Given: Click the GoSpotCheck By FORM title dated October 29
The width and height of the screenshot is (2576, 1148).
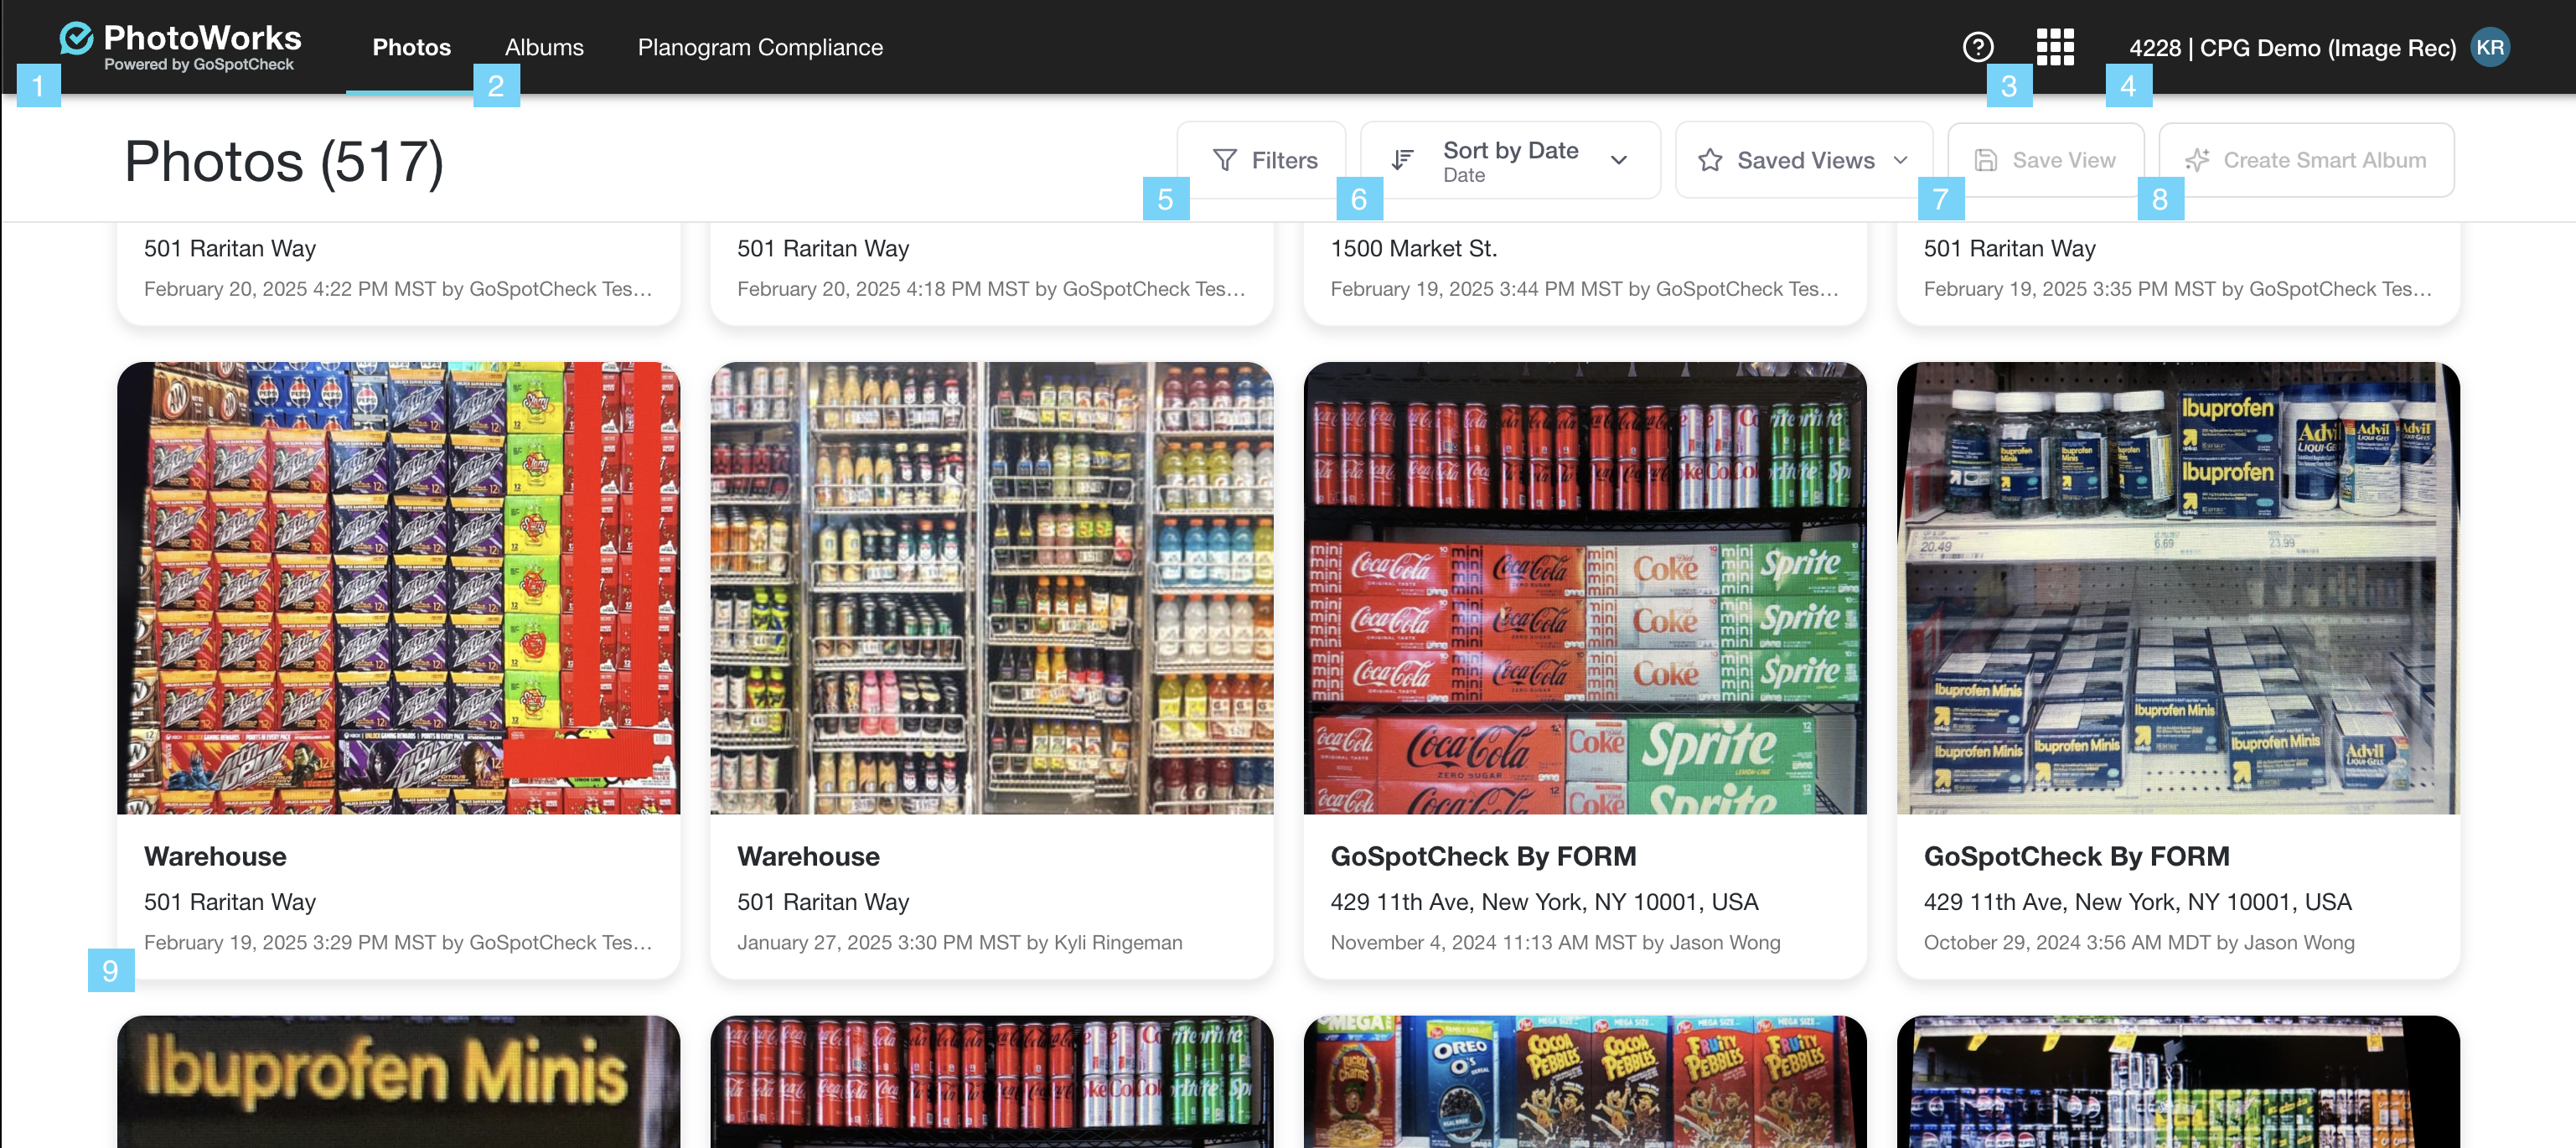Looking at the screenshot, I should click(2076, 856).
